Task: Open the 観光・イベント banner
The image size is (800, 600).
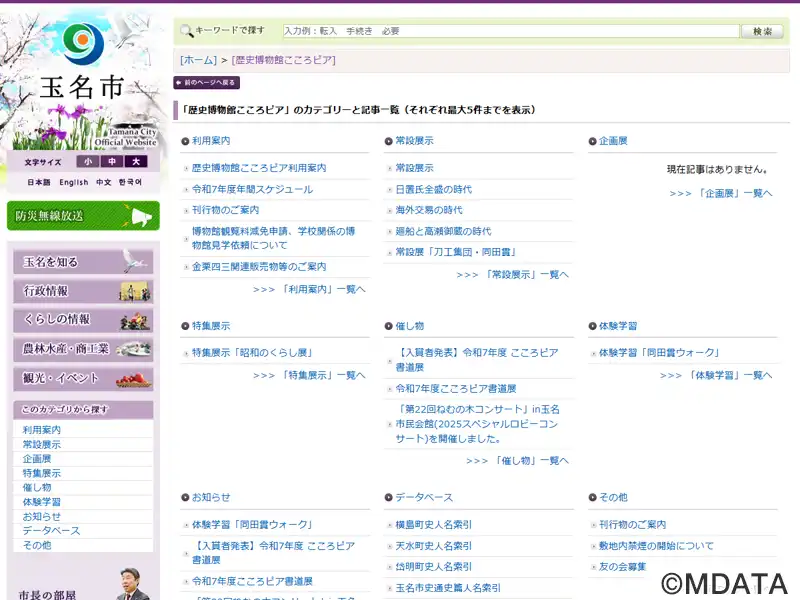Action: click(x=83, y=378)
